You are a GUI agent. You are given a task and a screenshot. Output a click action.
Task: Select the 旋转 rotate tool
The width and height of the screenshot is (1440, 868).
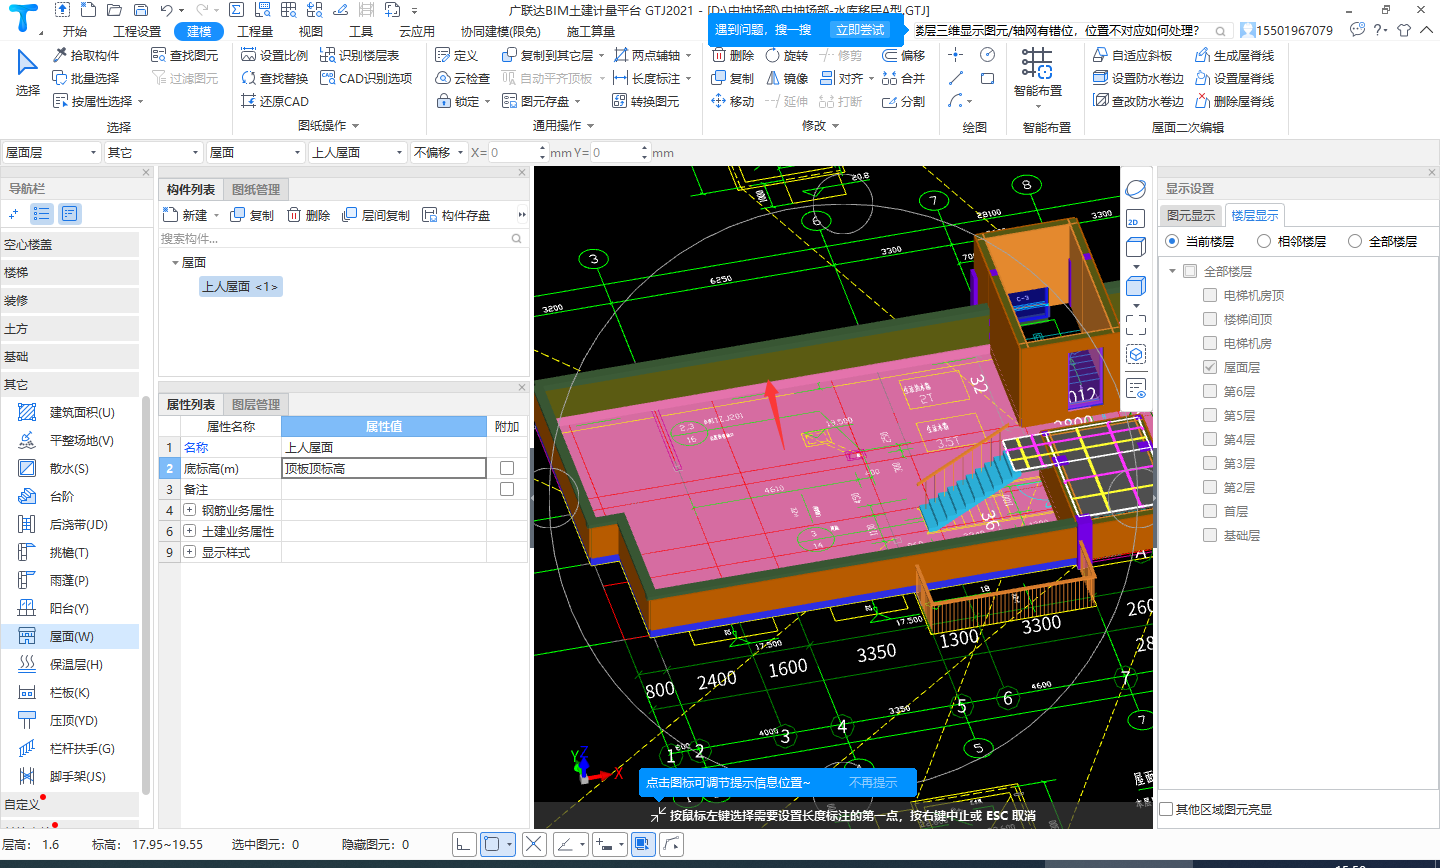(x=787, y=55)
